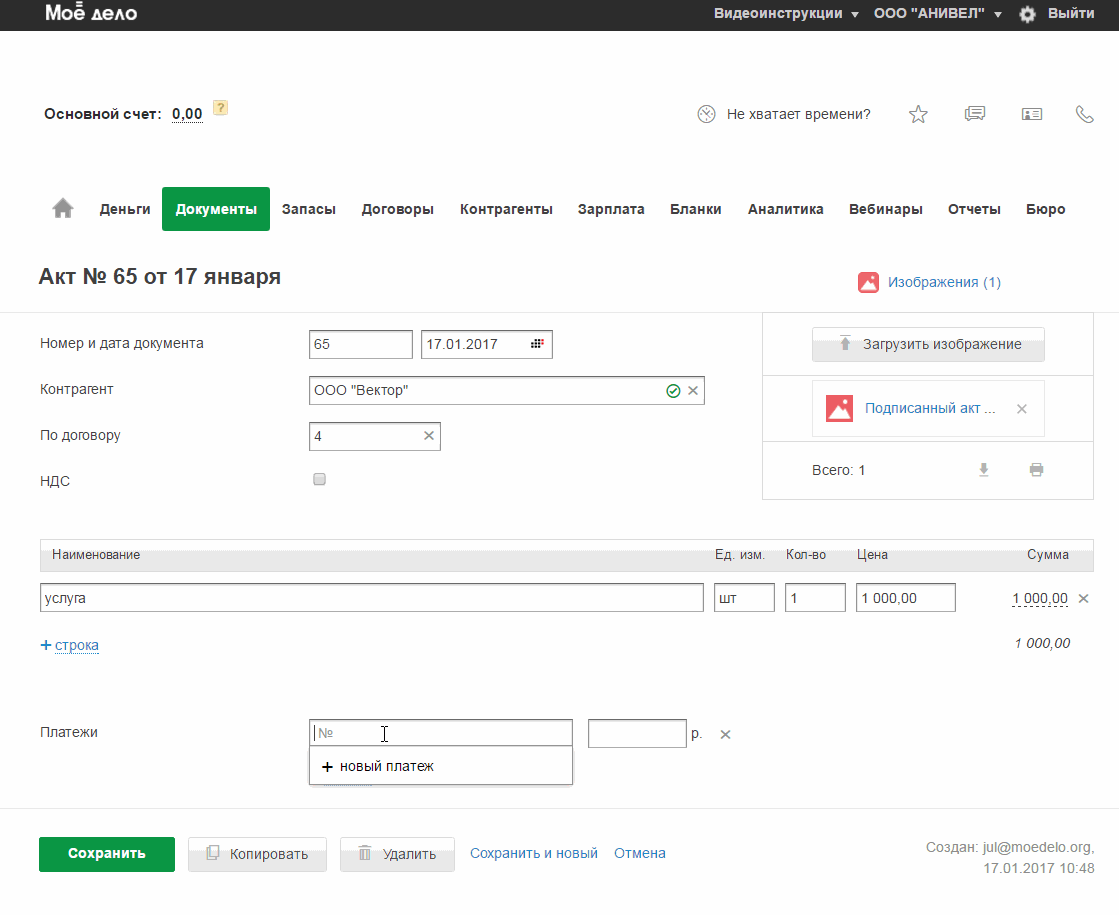Clear the ООО "Вектор" contractor field
This screenshot has width=1119, height=915.
click(693, 390)
